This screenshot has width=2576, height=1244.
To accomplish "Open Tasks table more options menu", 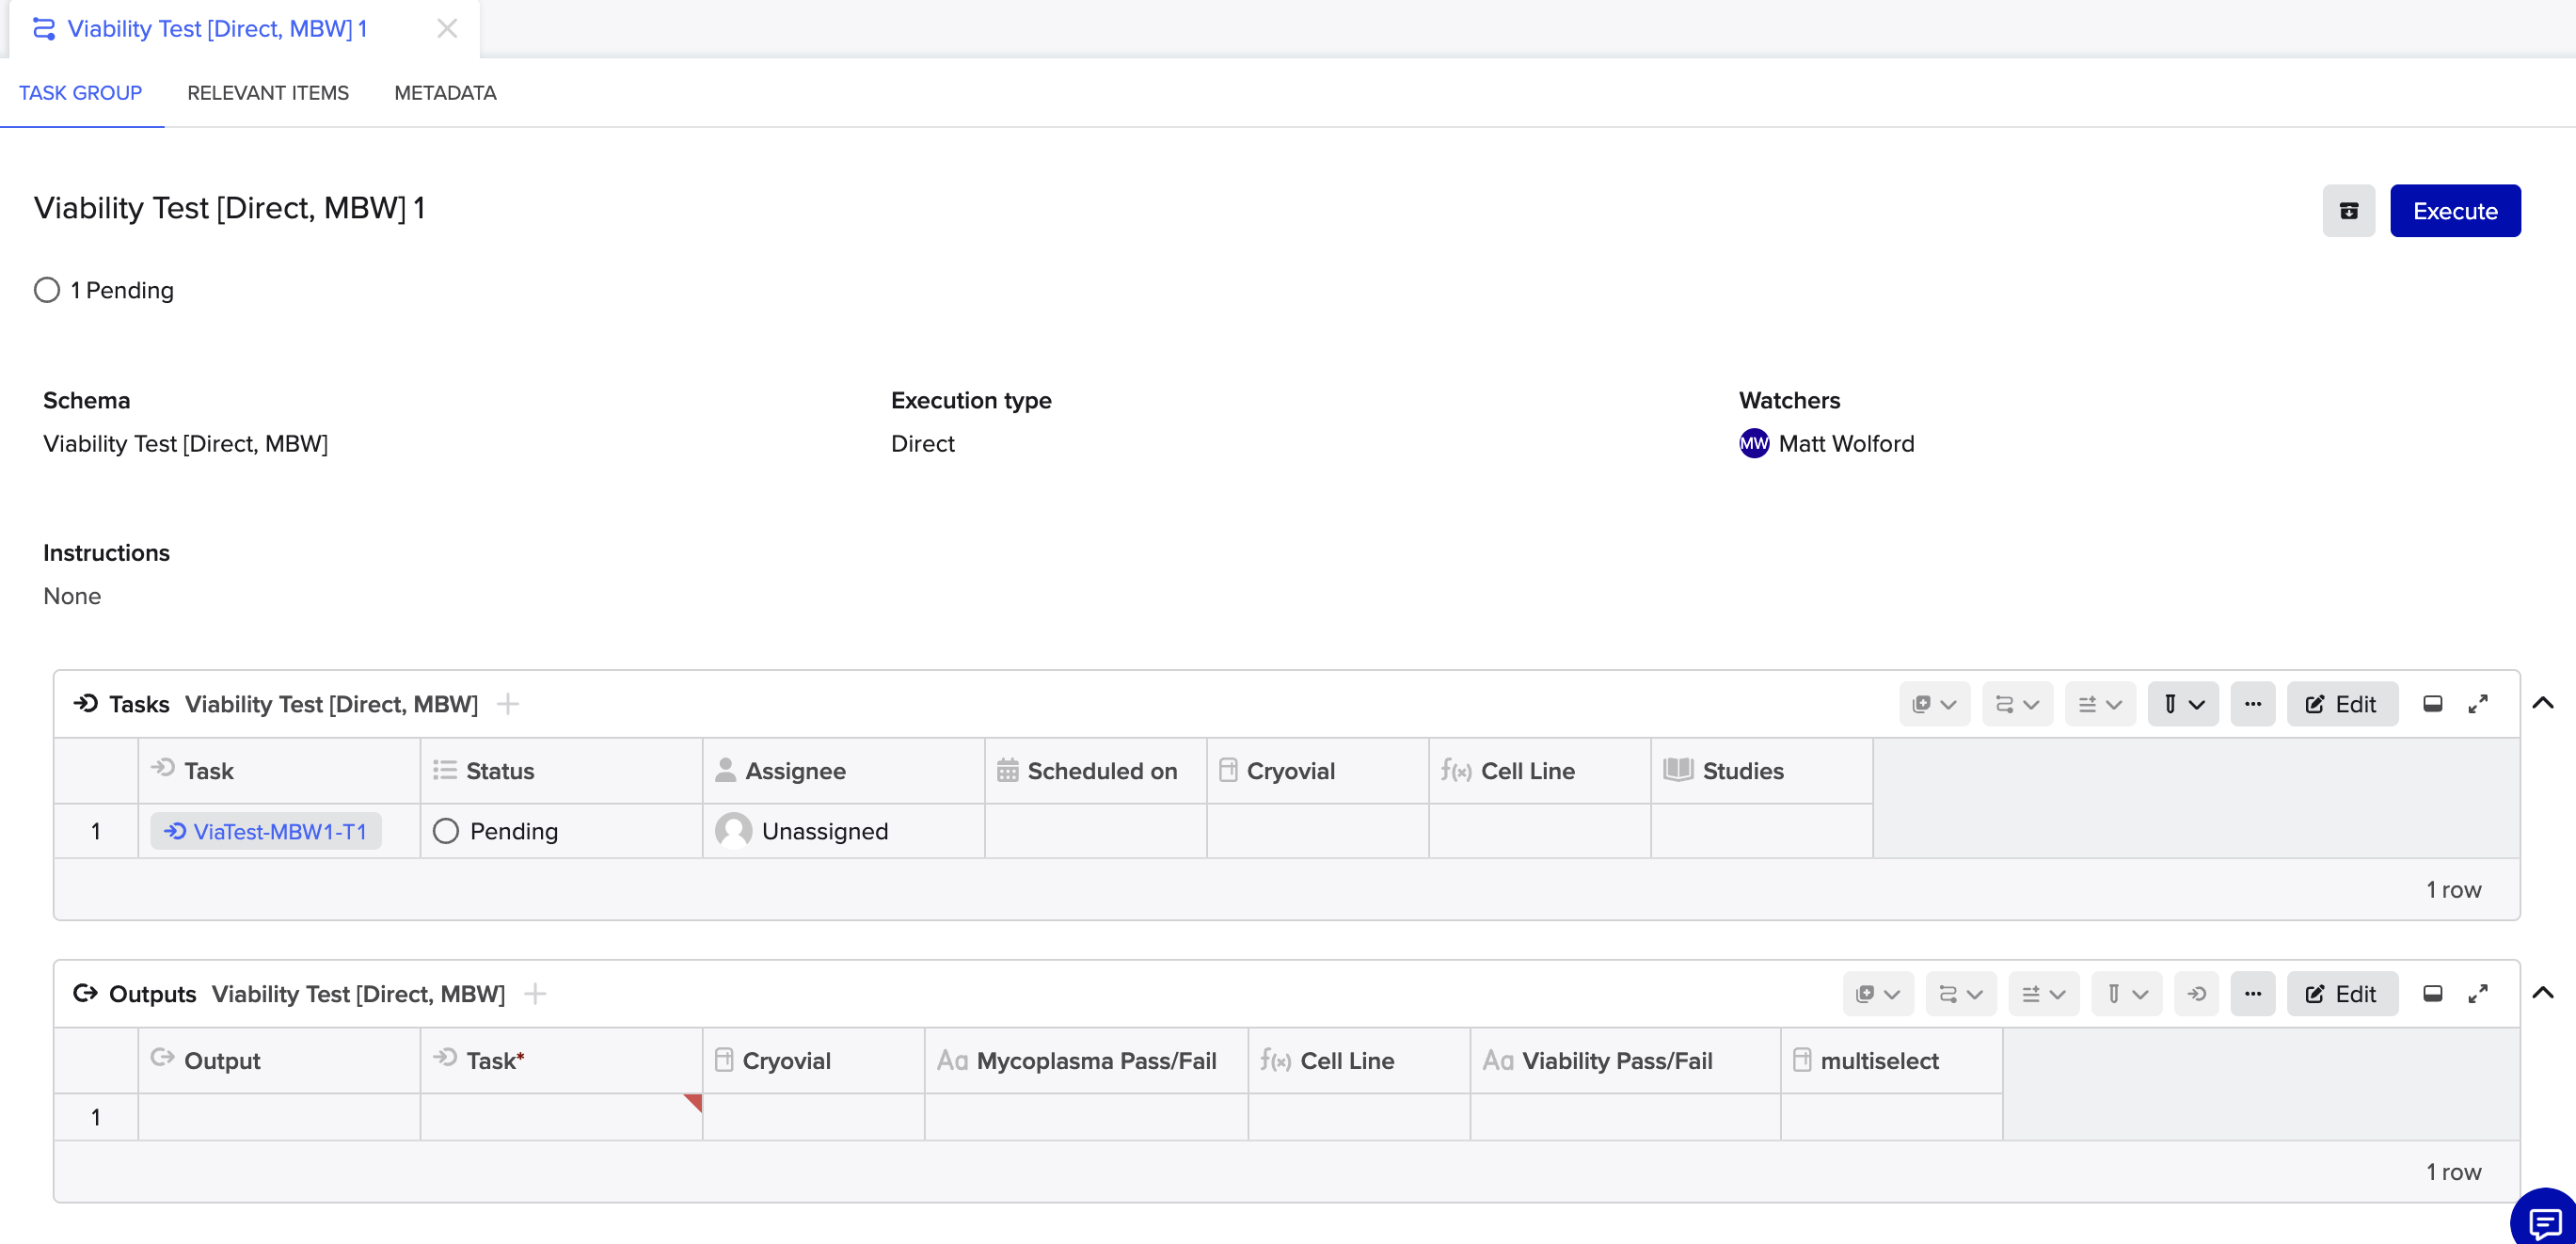I will click(x=2252, y=704).
